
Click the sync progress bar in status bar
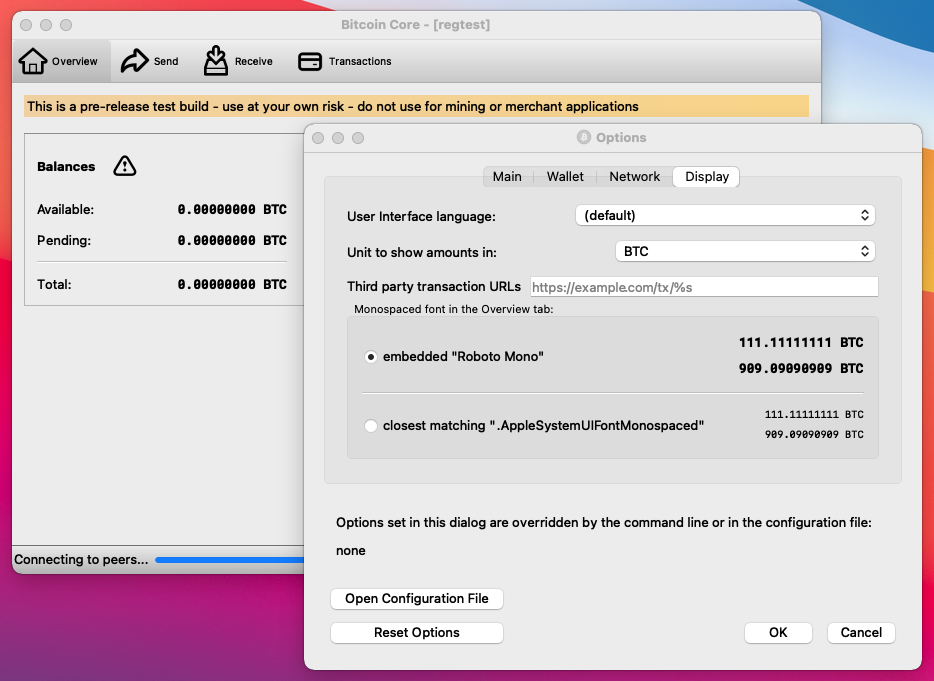(229, 559)
